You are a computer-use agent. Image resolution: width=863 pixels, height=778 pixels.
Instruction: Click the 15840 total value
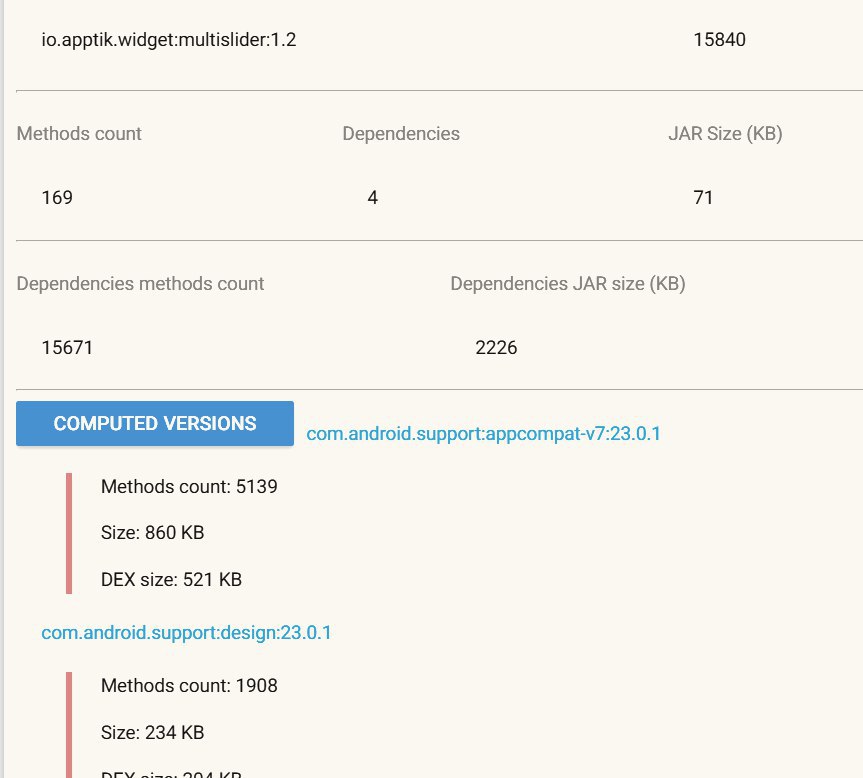(x=719, y=41)
